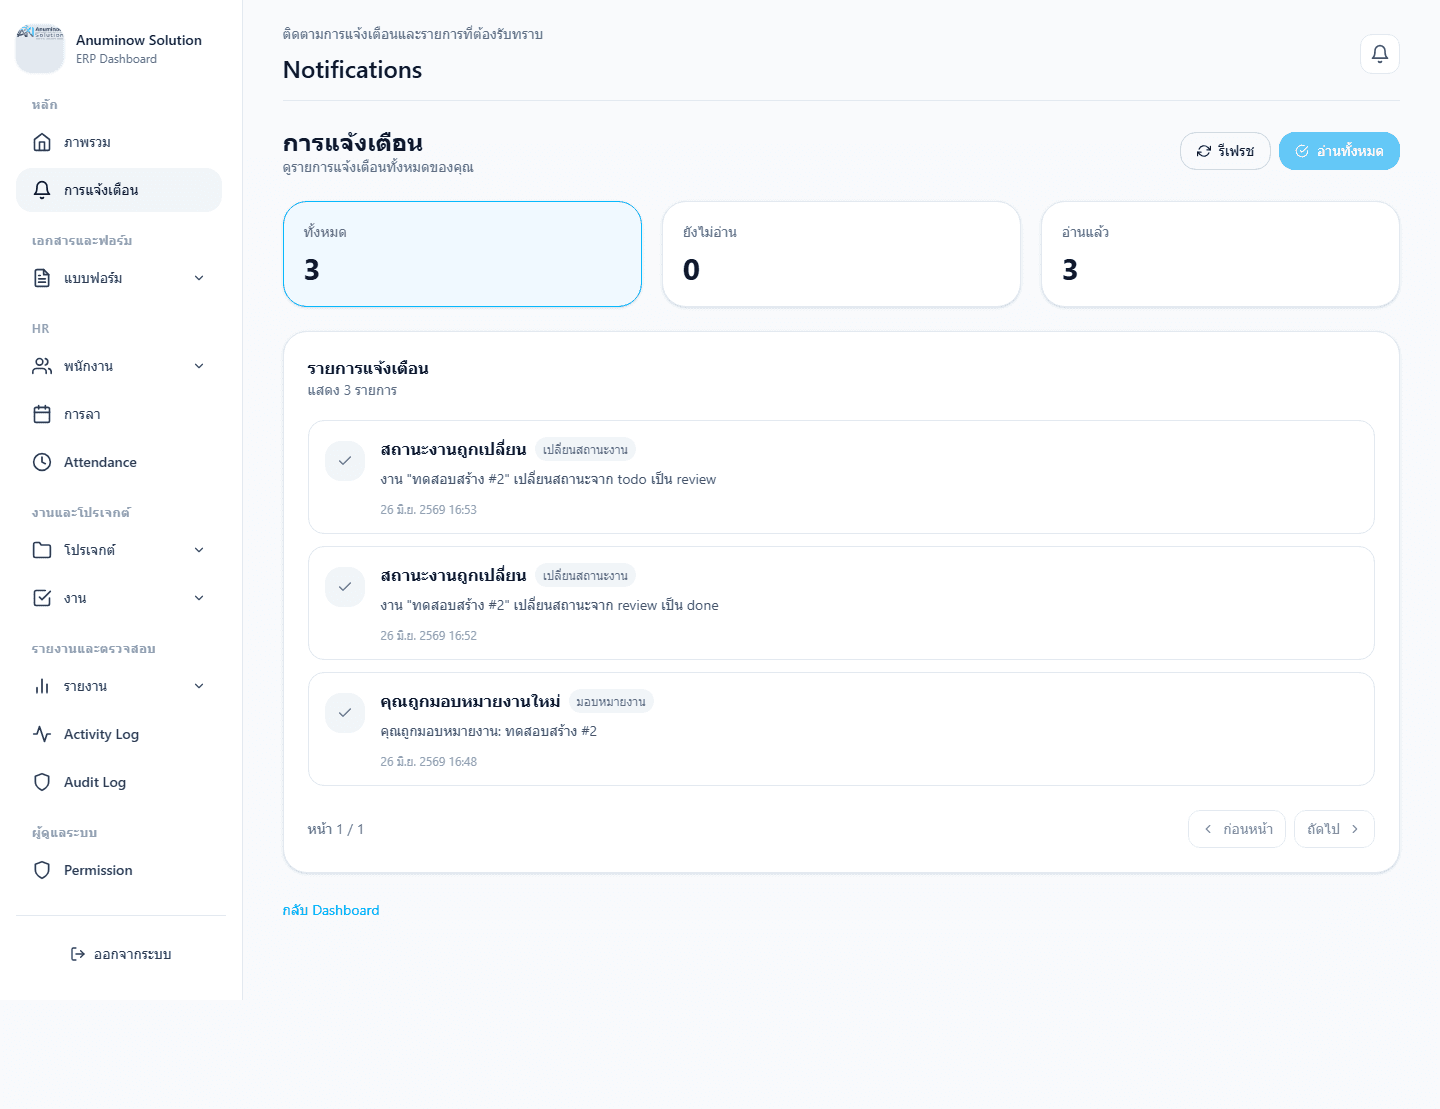This screenshot has height=1109, width=1440.
Task: Click the checkbox icon beside งาน
Action: [x=42, y=598]
